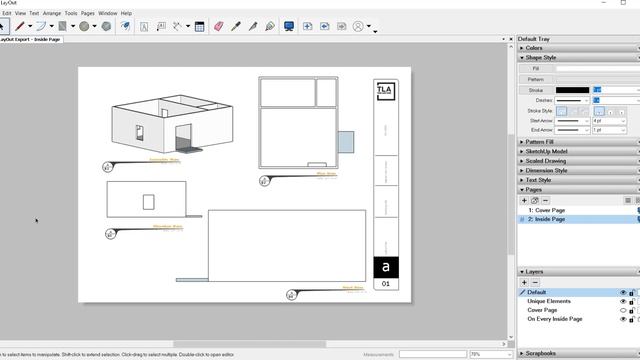Open the Arrange menu
The width and height of the screenshot is (640, 360).
52,13
